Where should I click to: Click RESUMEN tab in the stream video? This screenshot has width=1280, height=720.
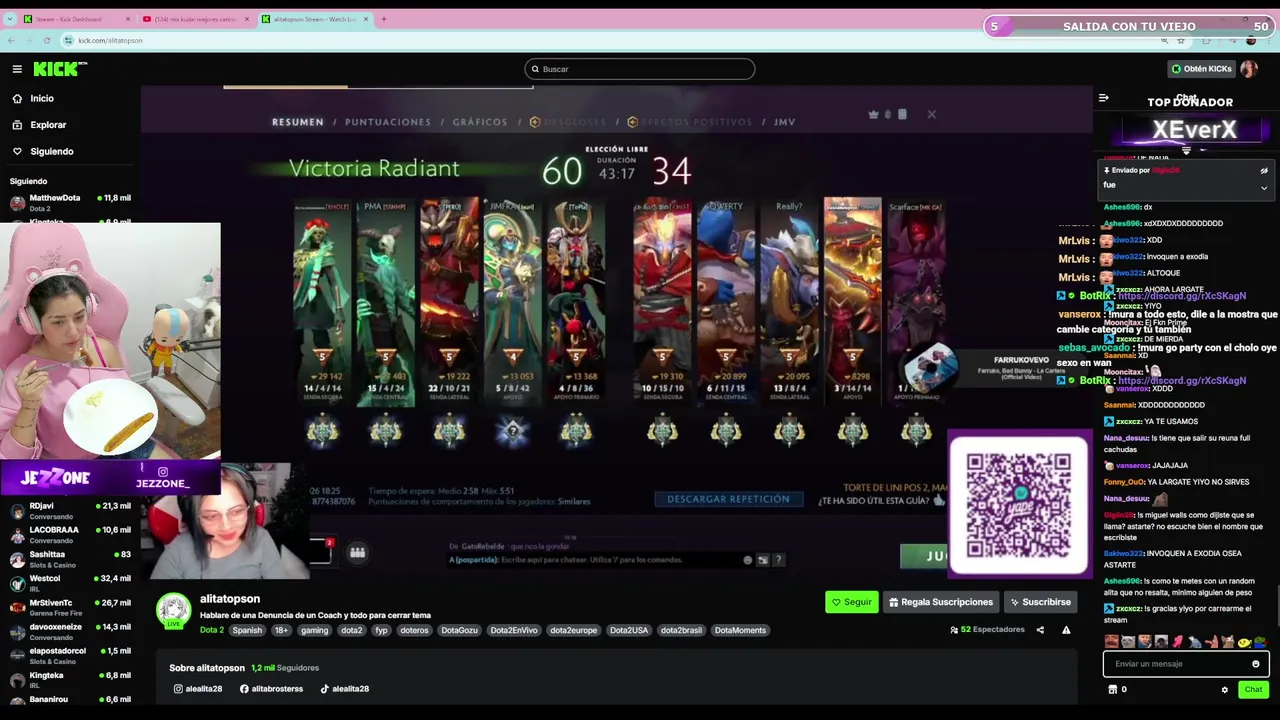pyautogui.click(x=298, y=122)
